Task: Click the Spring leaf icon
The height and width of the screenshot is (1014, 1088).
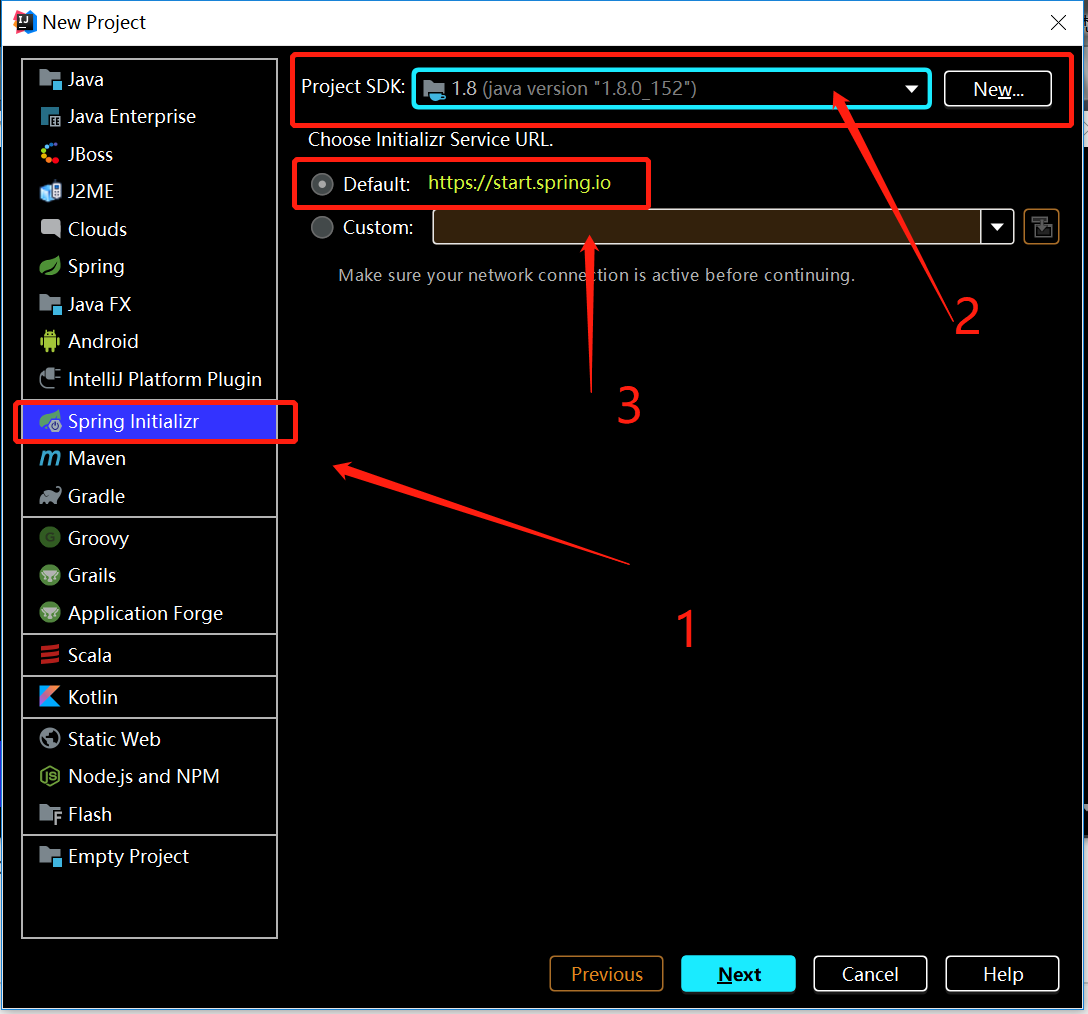Action: [x=50, y=267]
